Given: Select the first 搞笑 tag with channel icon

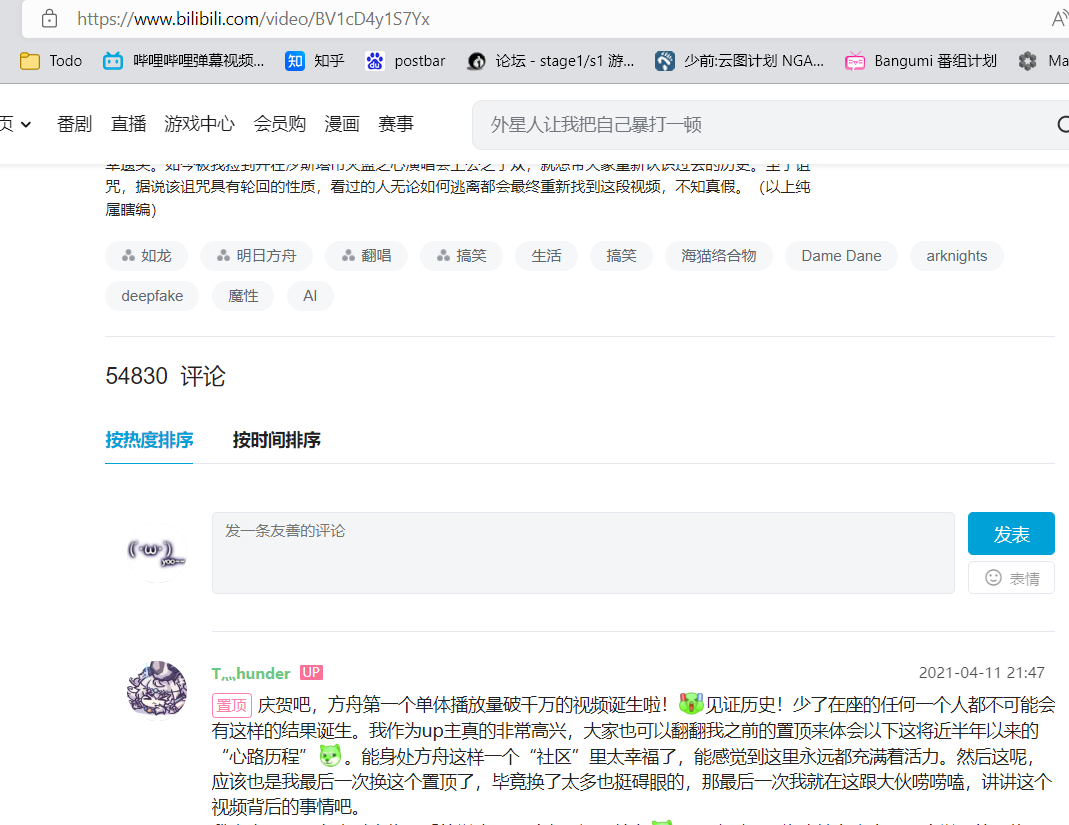Looking at the screenshot, I should [x=462, y=256].
